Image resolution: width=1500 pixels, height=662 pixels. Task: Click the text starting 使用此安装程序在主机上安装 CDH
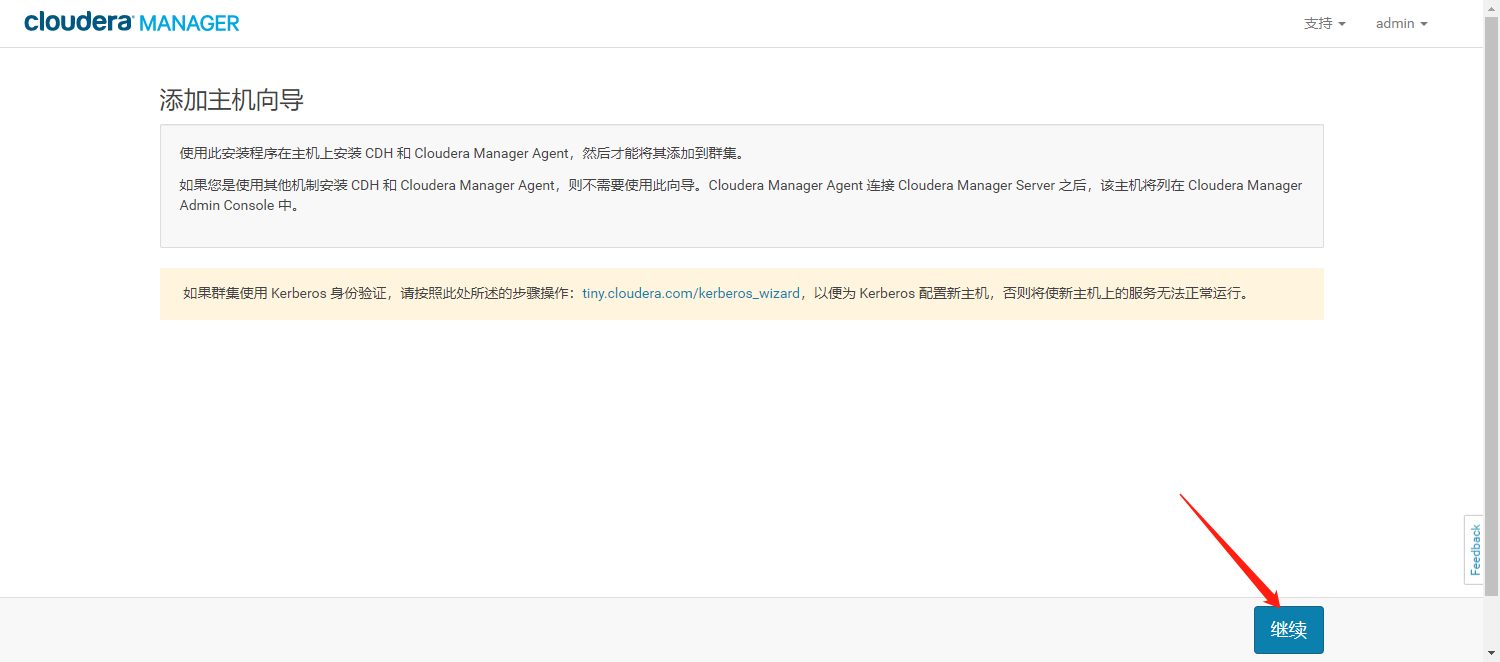click(x=462, y=154)
